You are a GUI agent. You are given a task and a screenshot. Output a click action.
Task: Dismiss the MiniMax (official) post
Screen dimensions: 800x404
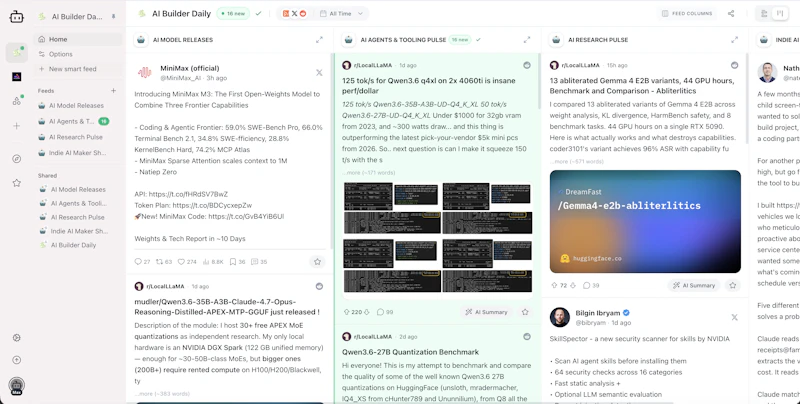pos(319,73)
